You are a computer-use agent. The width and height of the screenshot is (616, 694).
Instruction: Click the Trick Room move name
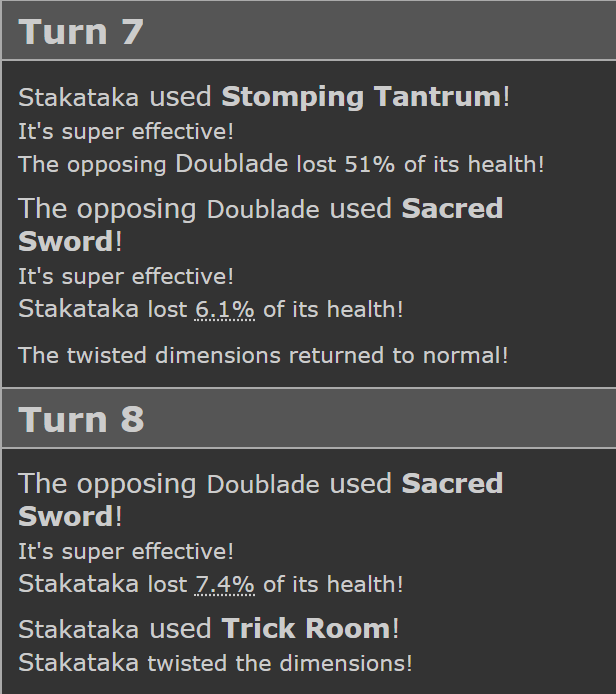click(306, 628)
